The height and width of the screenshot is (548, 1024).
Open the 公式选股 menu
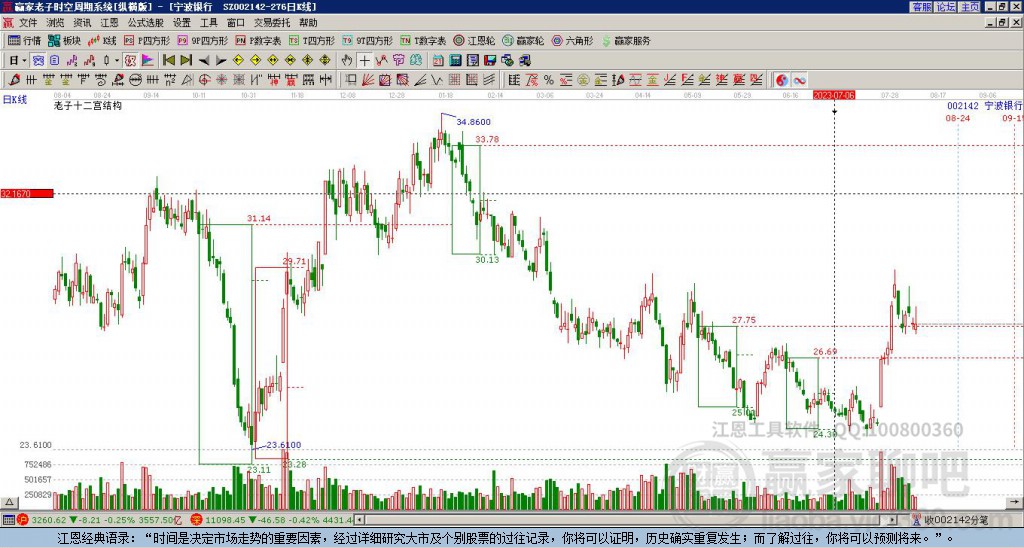[145, 23]
